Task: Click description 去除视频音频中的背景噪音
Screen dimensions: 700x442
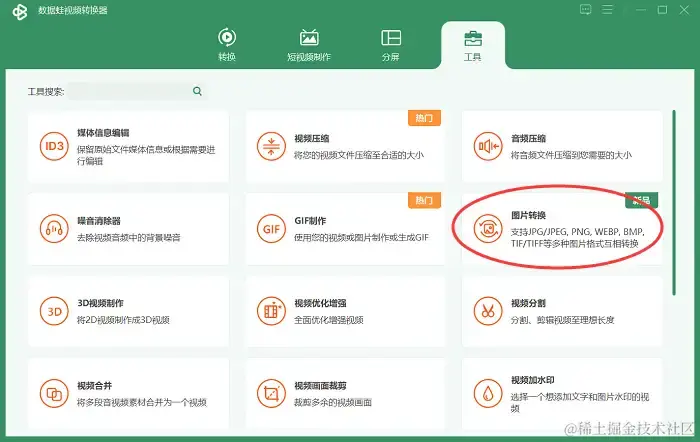Action: point(129,238)
